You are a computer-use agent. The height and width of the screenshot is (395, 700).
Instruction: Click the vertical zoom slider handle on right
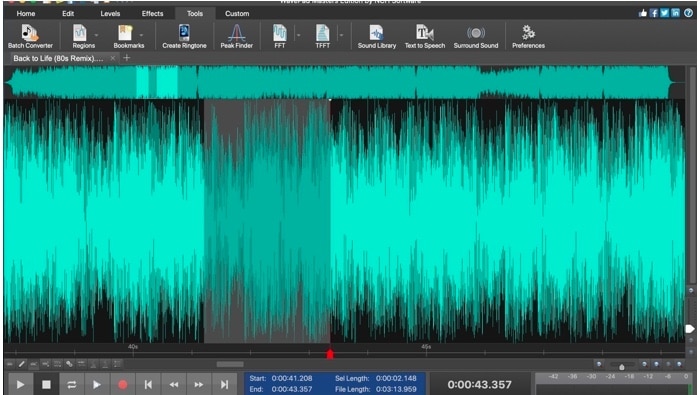tap(690, 329)
